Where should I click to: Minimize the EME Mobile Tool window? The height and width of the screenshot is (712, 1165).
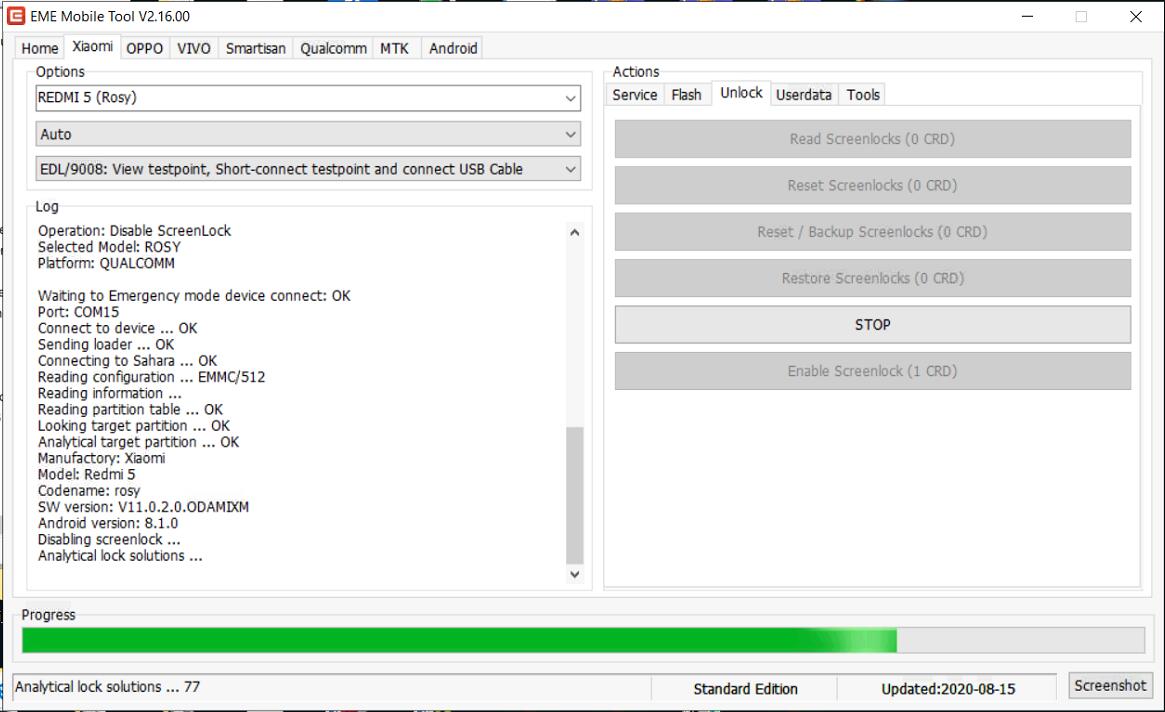coord(1028,16)
